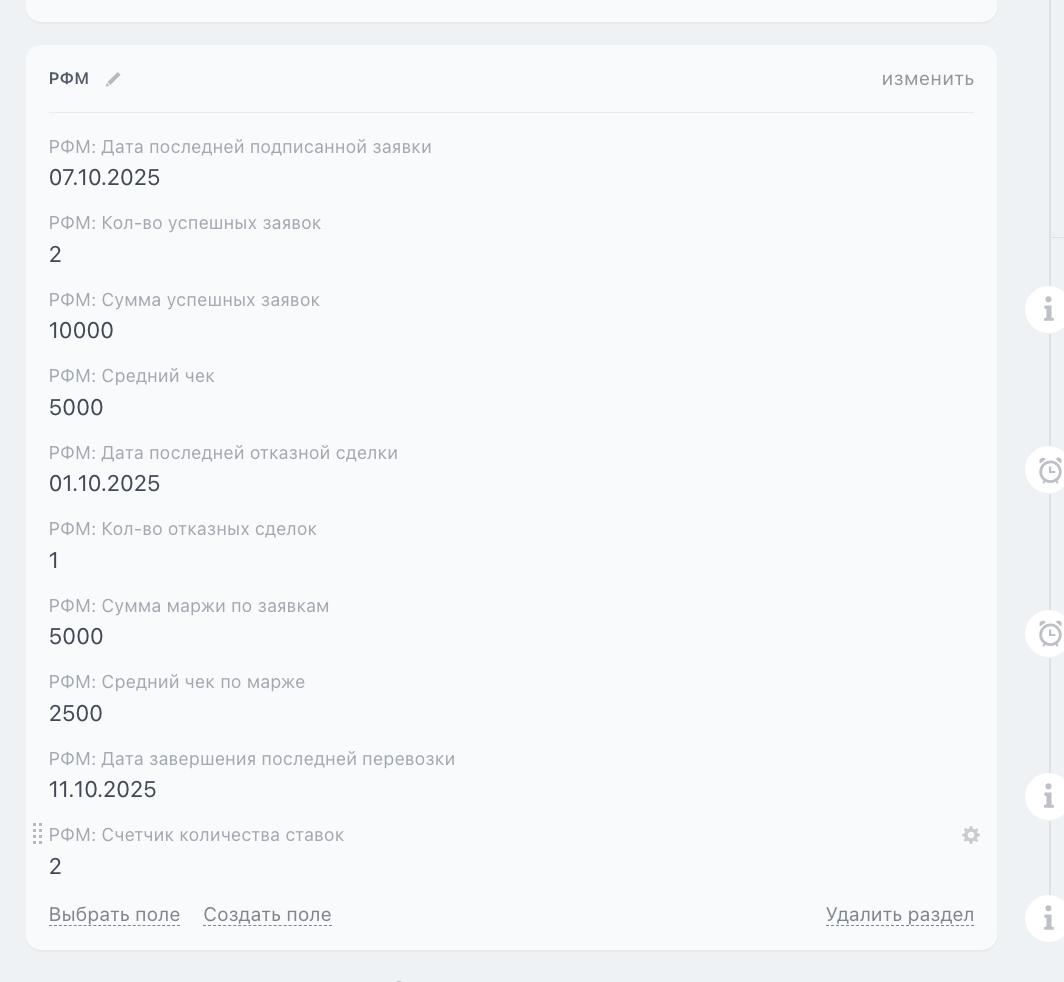Image resolution: width=1064 pixels, height=982 pixels.
Task: Click info icon beside Сумма успешных заявок row
Action: coord(1047,309)
